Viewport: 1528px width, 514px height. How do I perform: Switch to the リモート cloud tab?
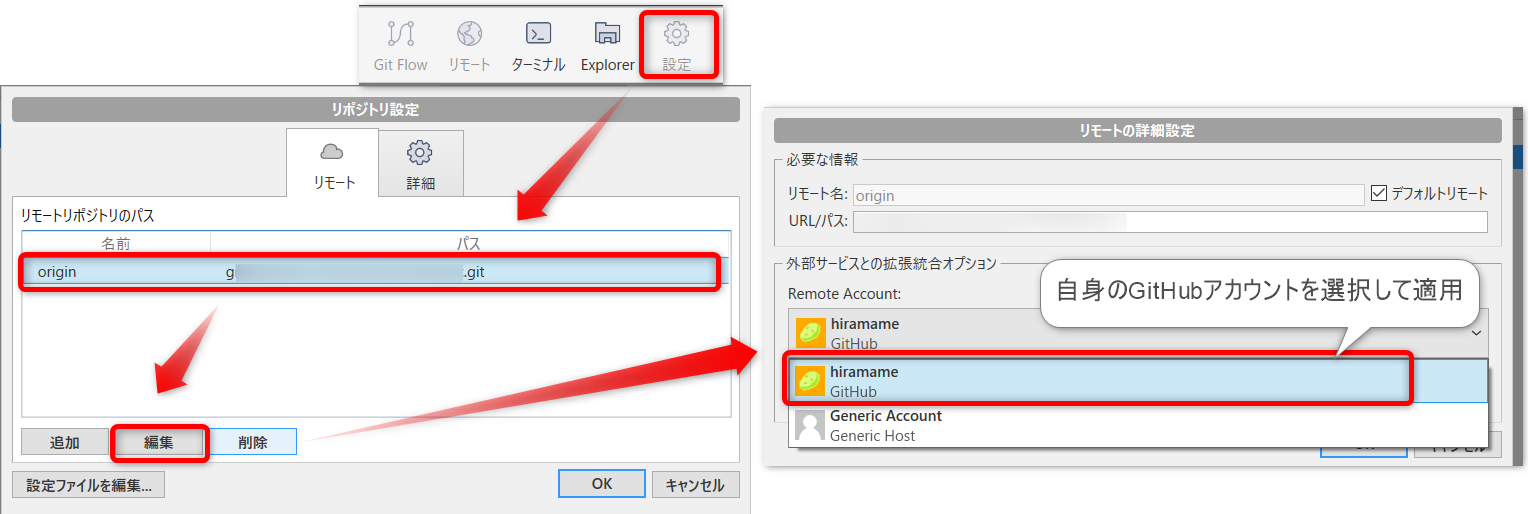[331, 164]
